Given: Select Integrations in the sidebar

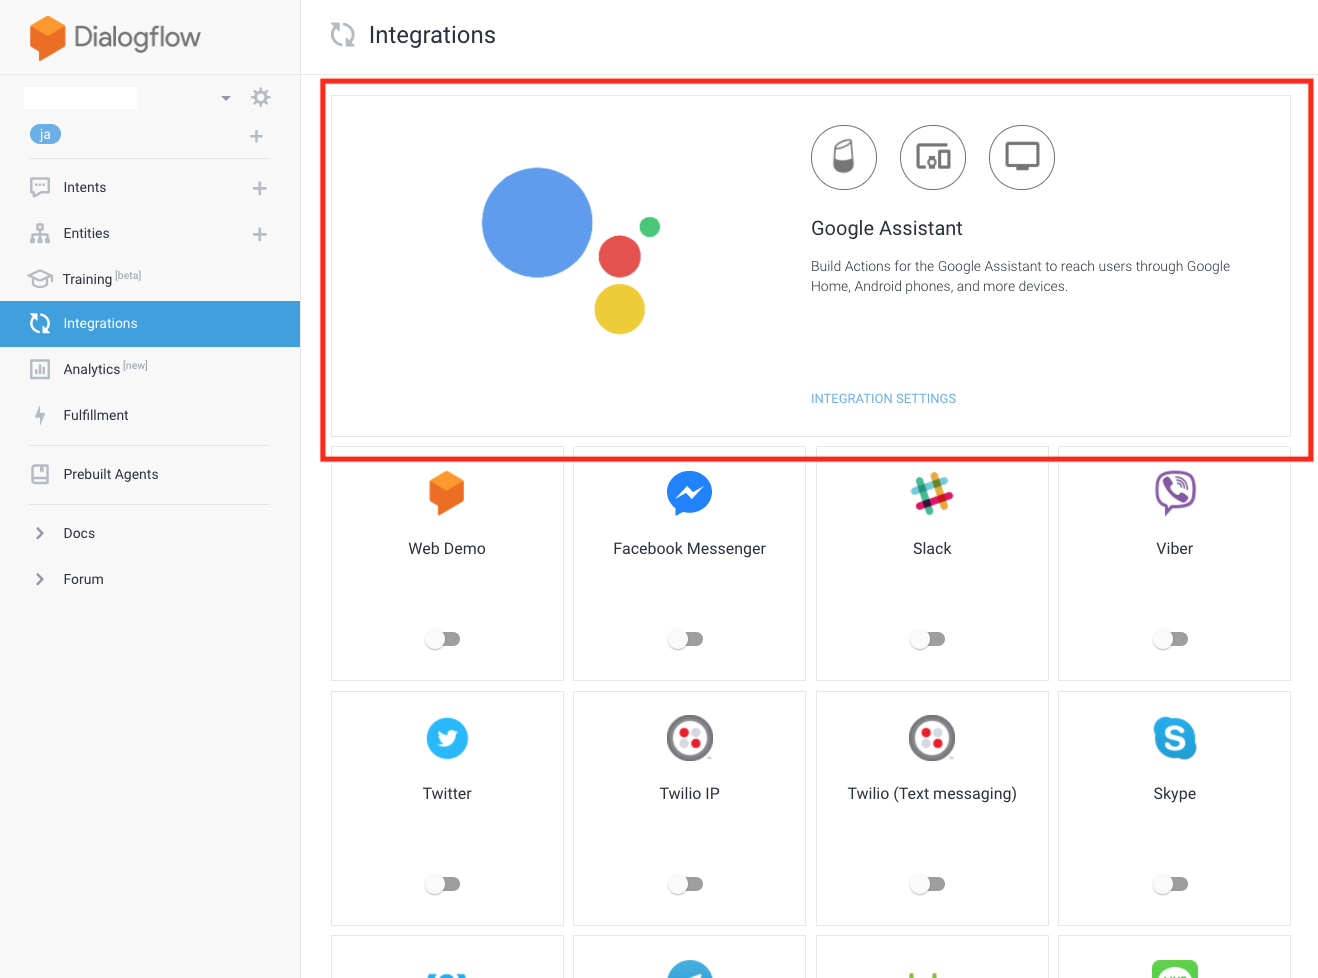Looking at the screenshot, I should tap(150, 324).
